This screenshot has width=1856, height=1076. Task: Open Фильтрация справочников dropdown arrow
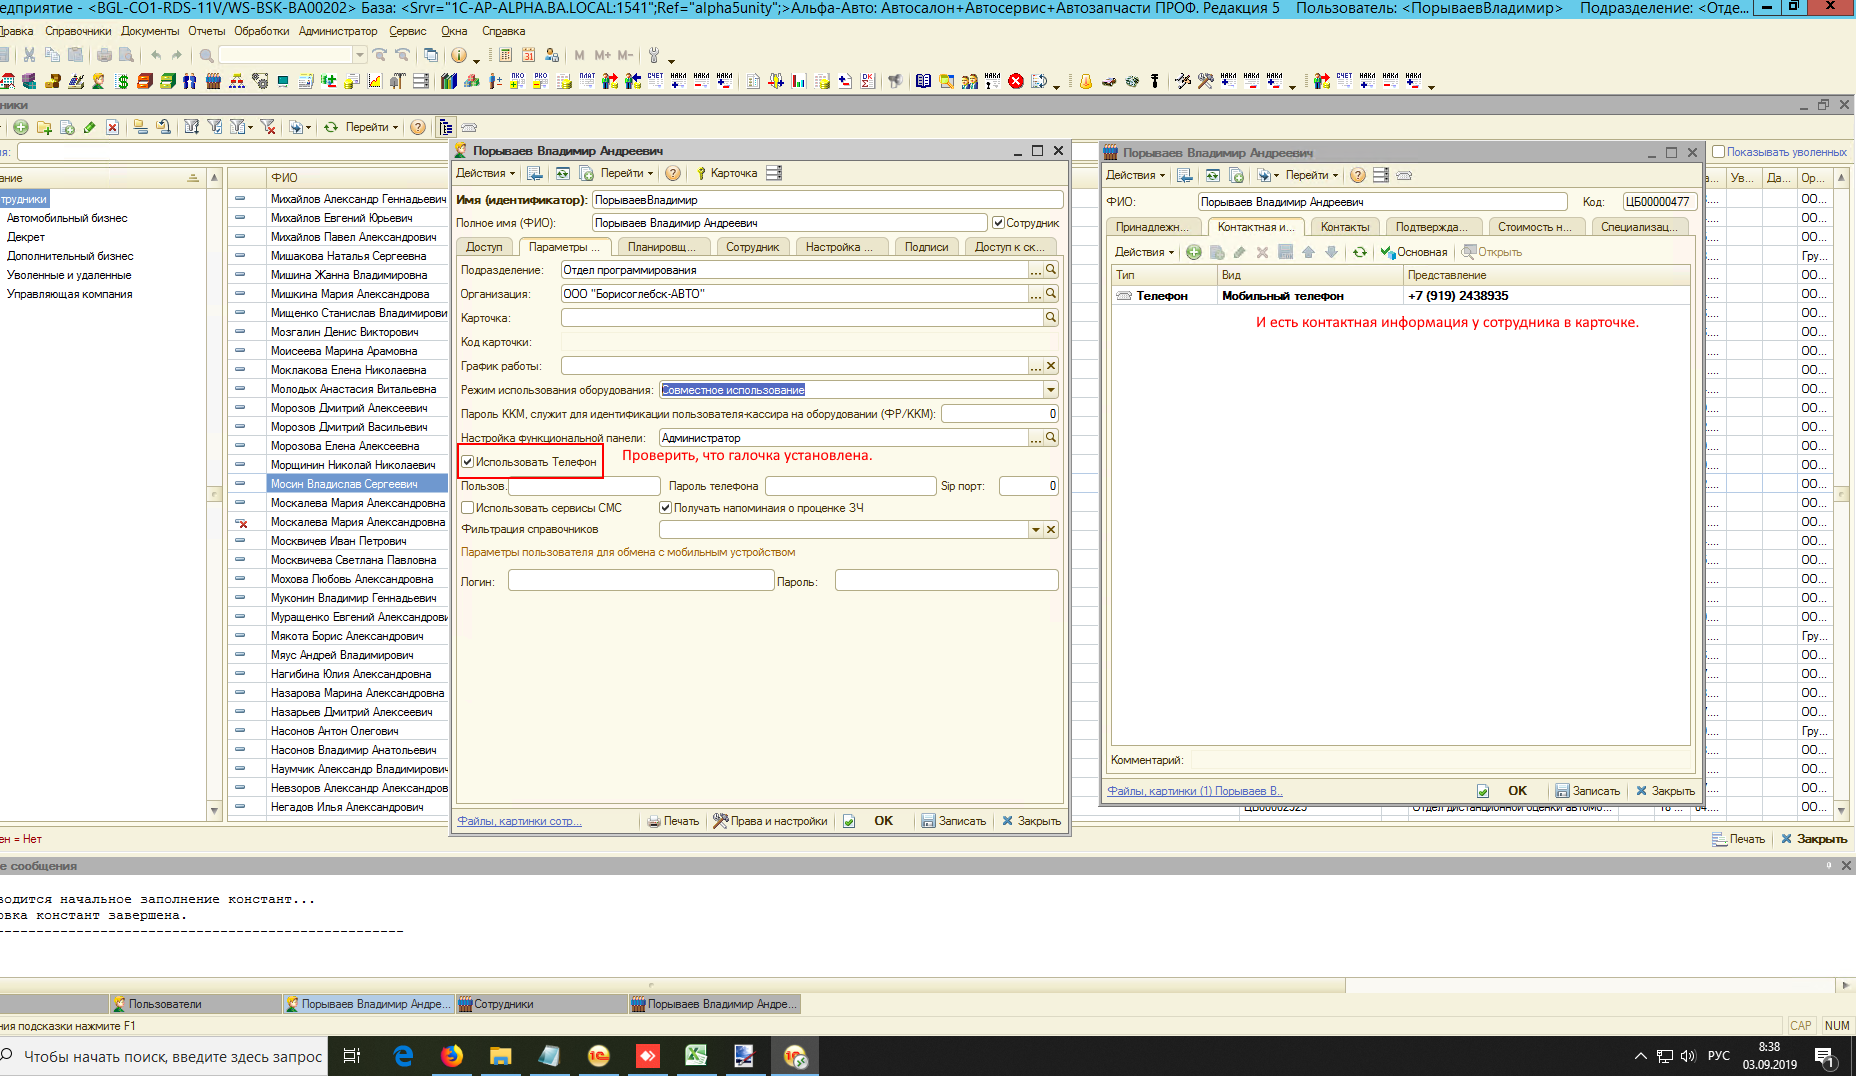1036,530
